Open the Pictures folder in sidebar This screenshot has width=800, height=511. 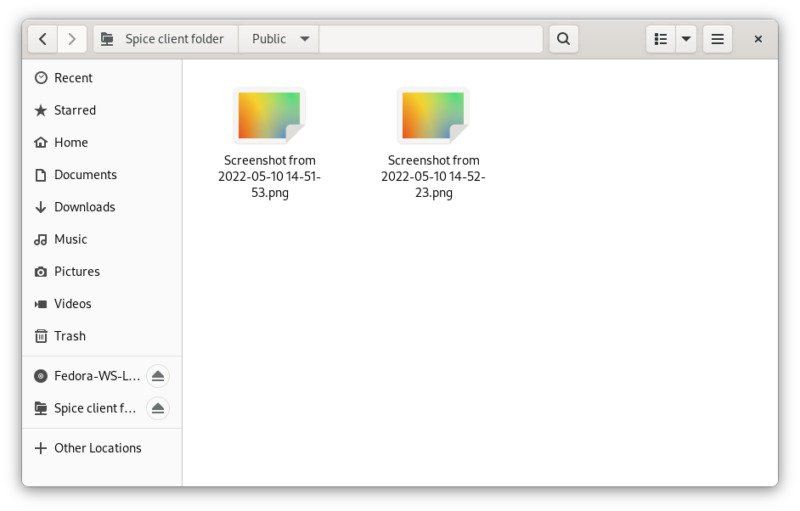click(x=76, y=271)
